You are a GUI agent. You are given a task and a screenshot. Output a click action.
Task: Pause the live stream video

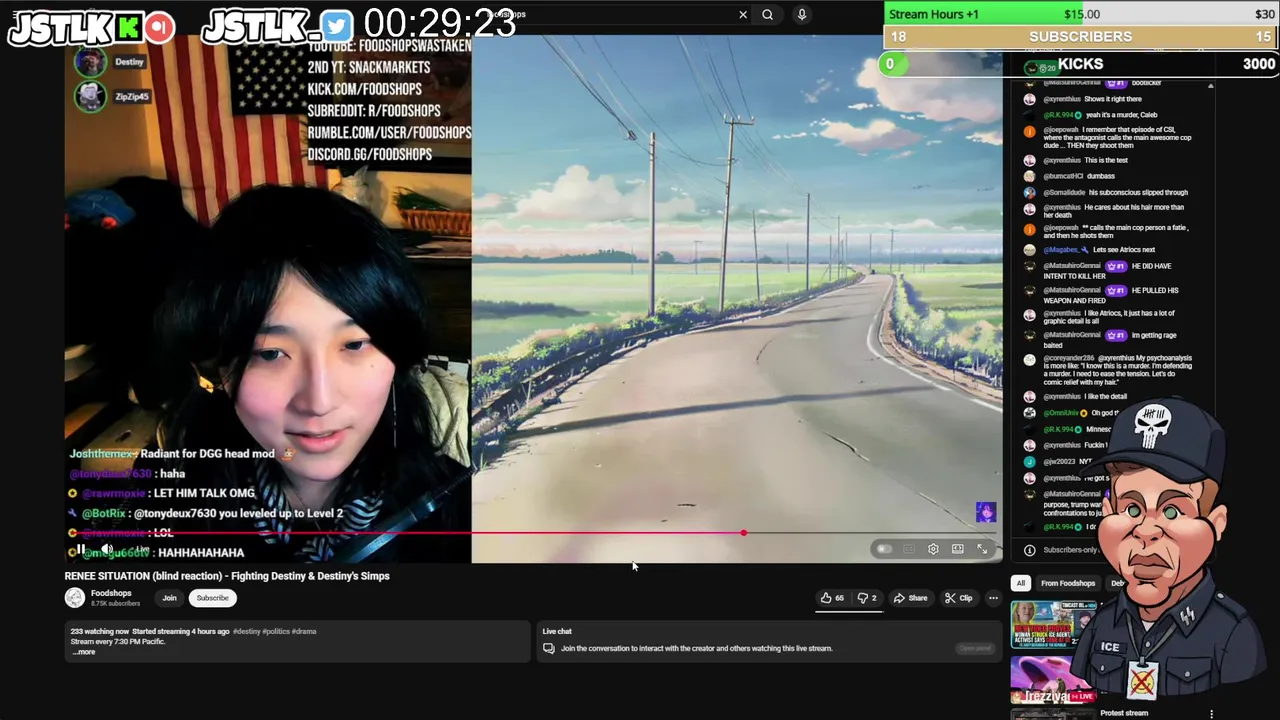point(79,550)
